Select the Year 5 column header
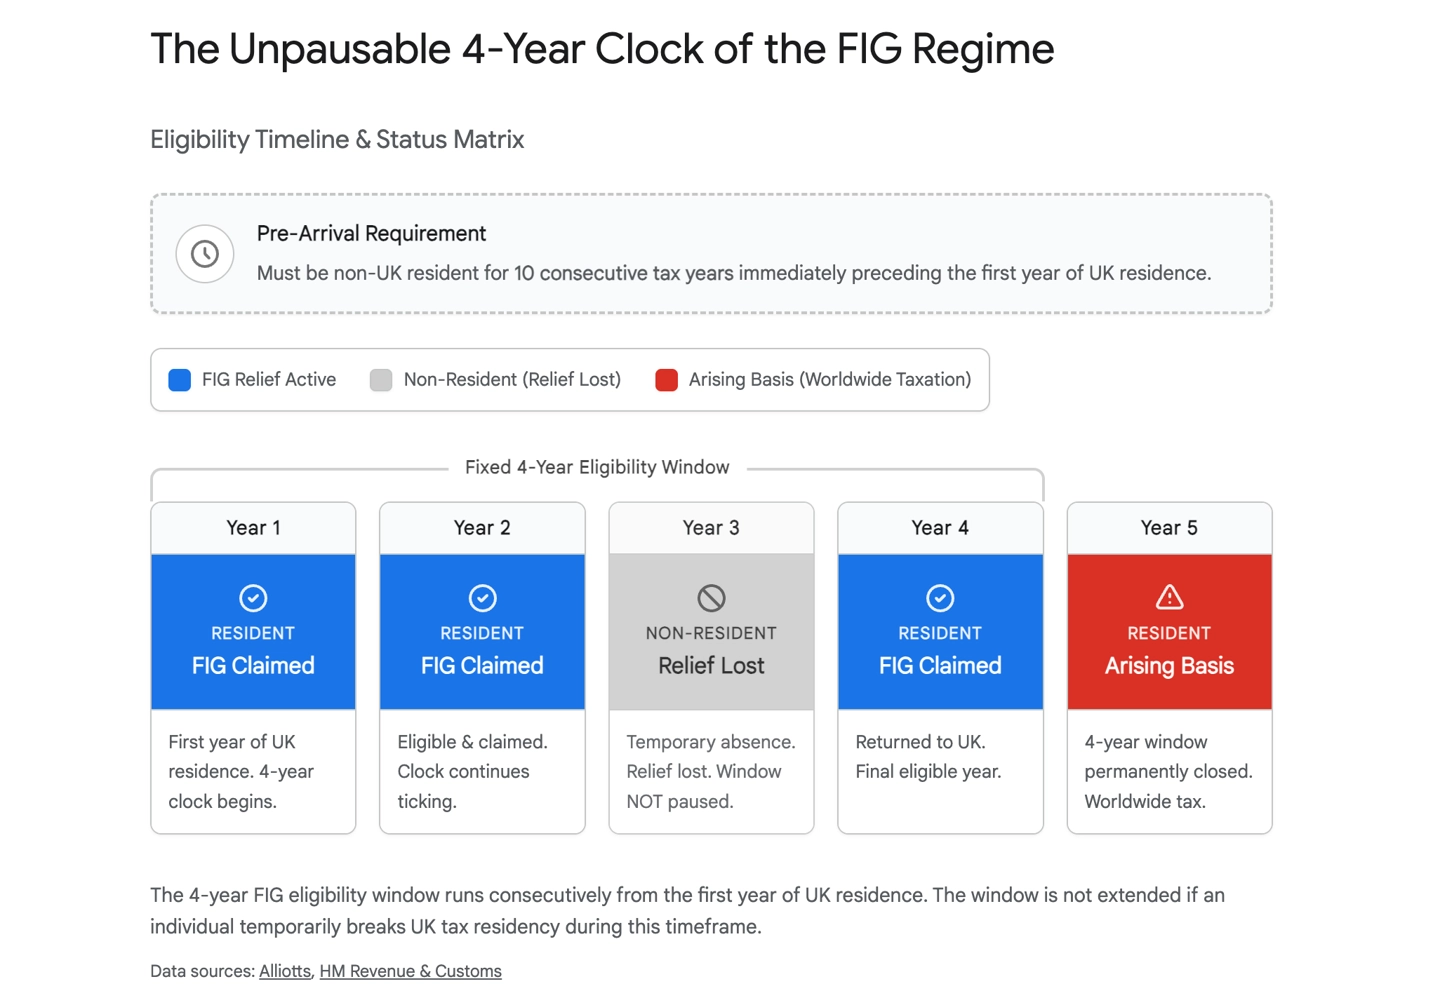This screenshot has width=1440, height=1005. pyautogui.click(x=1169, y=528)
